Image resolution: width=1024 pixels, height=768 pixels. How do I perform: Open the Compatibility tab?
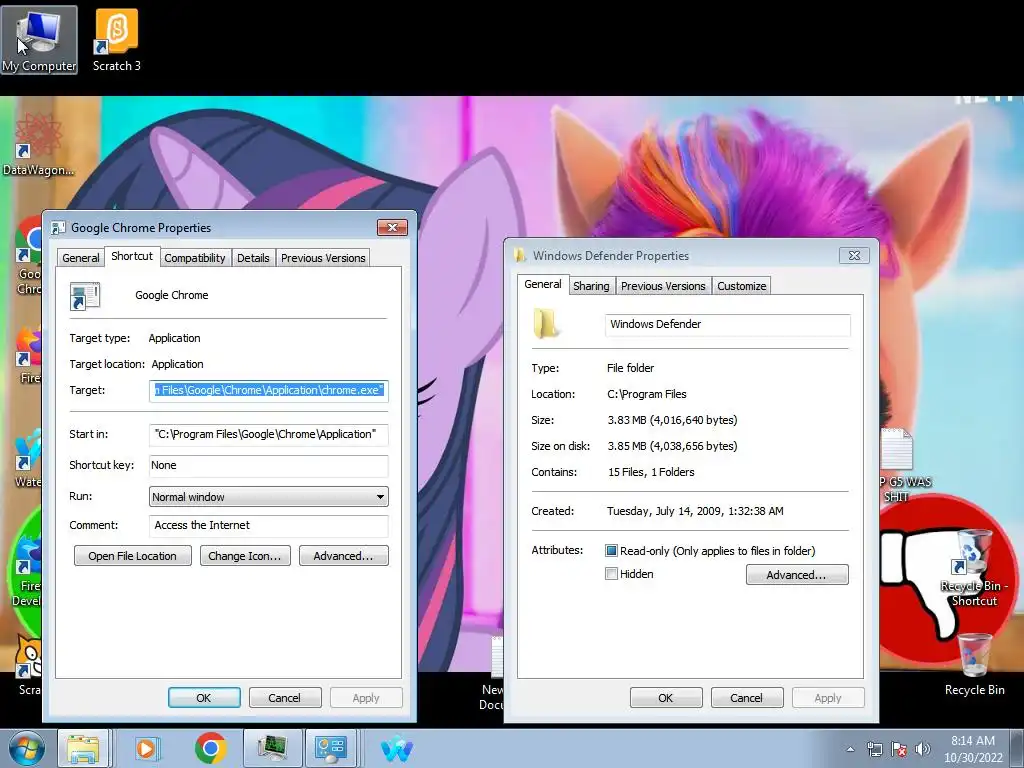point(195,258)
